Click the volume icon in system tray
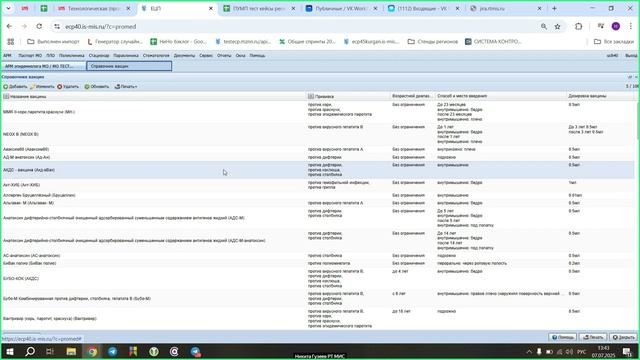The width and height of the screenshot is (640, 360). [x=570, y=351]
